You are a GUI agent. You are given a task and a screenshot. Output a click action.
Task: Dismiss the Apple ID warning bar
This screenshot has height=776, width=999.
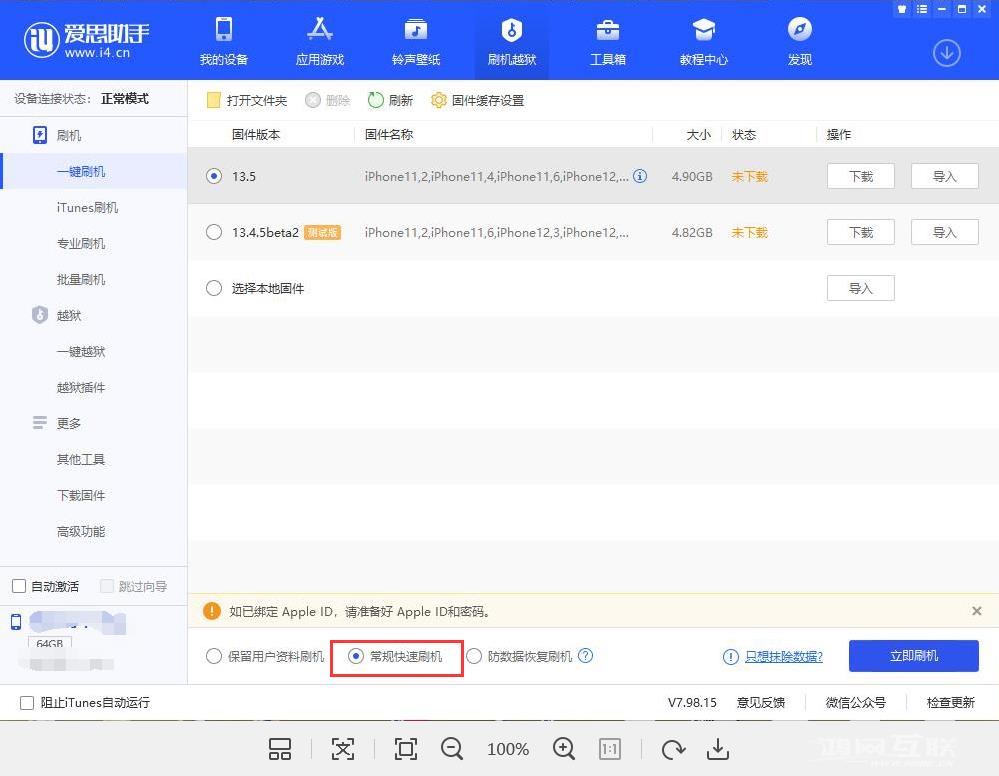(976, 611)
